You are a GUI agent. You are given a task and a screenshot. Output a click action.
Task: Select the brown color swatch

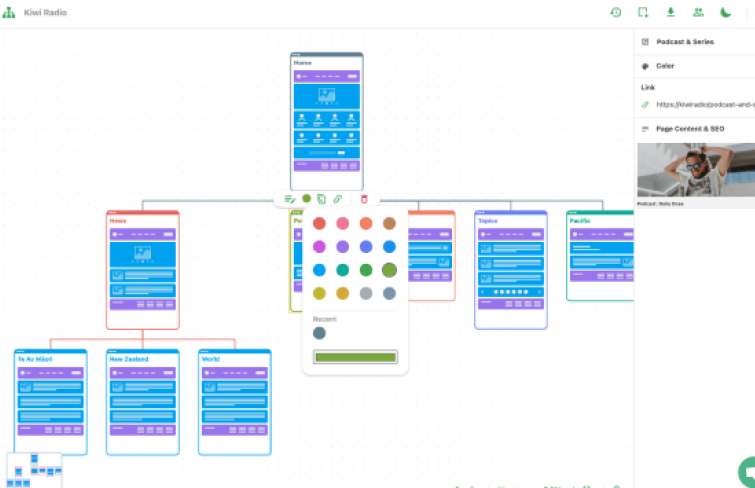pos(389,224)
